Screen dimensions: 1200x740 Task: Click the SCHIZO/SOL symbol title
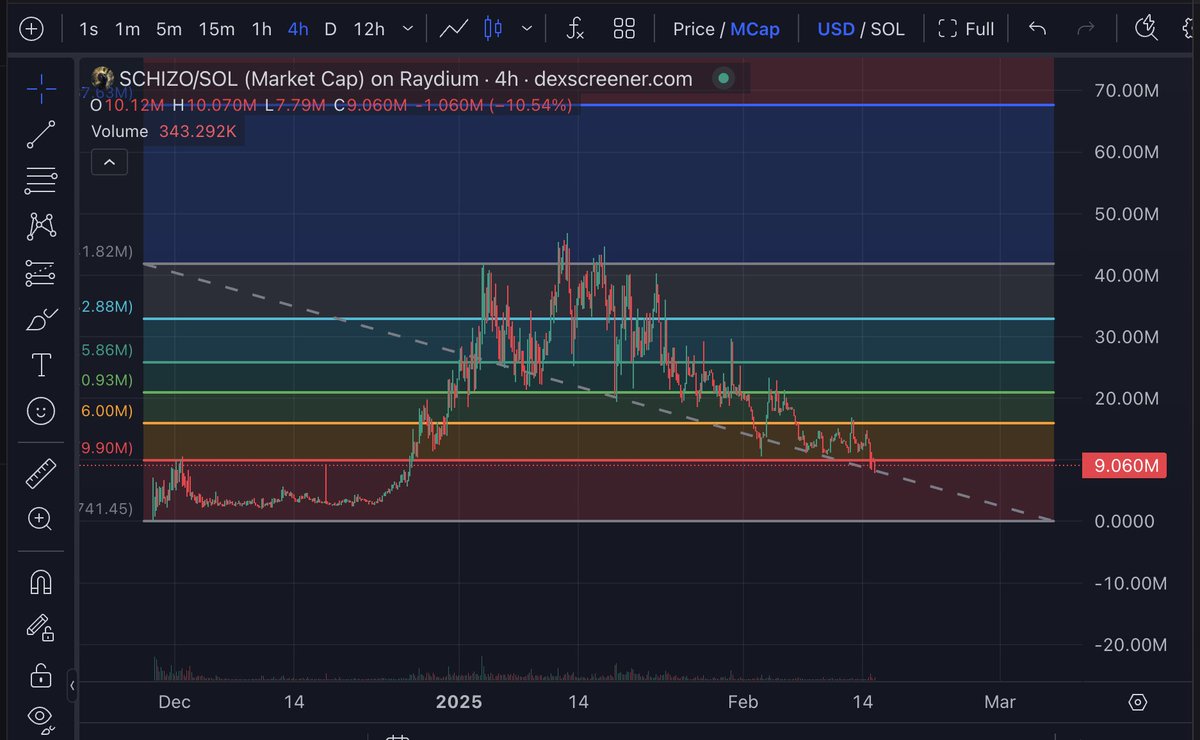[x=405, y=79]
